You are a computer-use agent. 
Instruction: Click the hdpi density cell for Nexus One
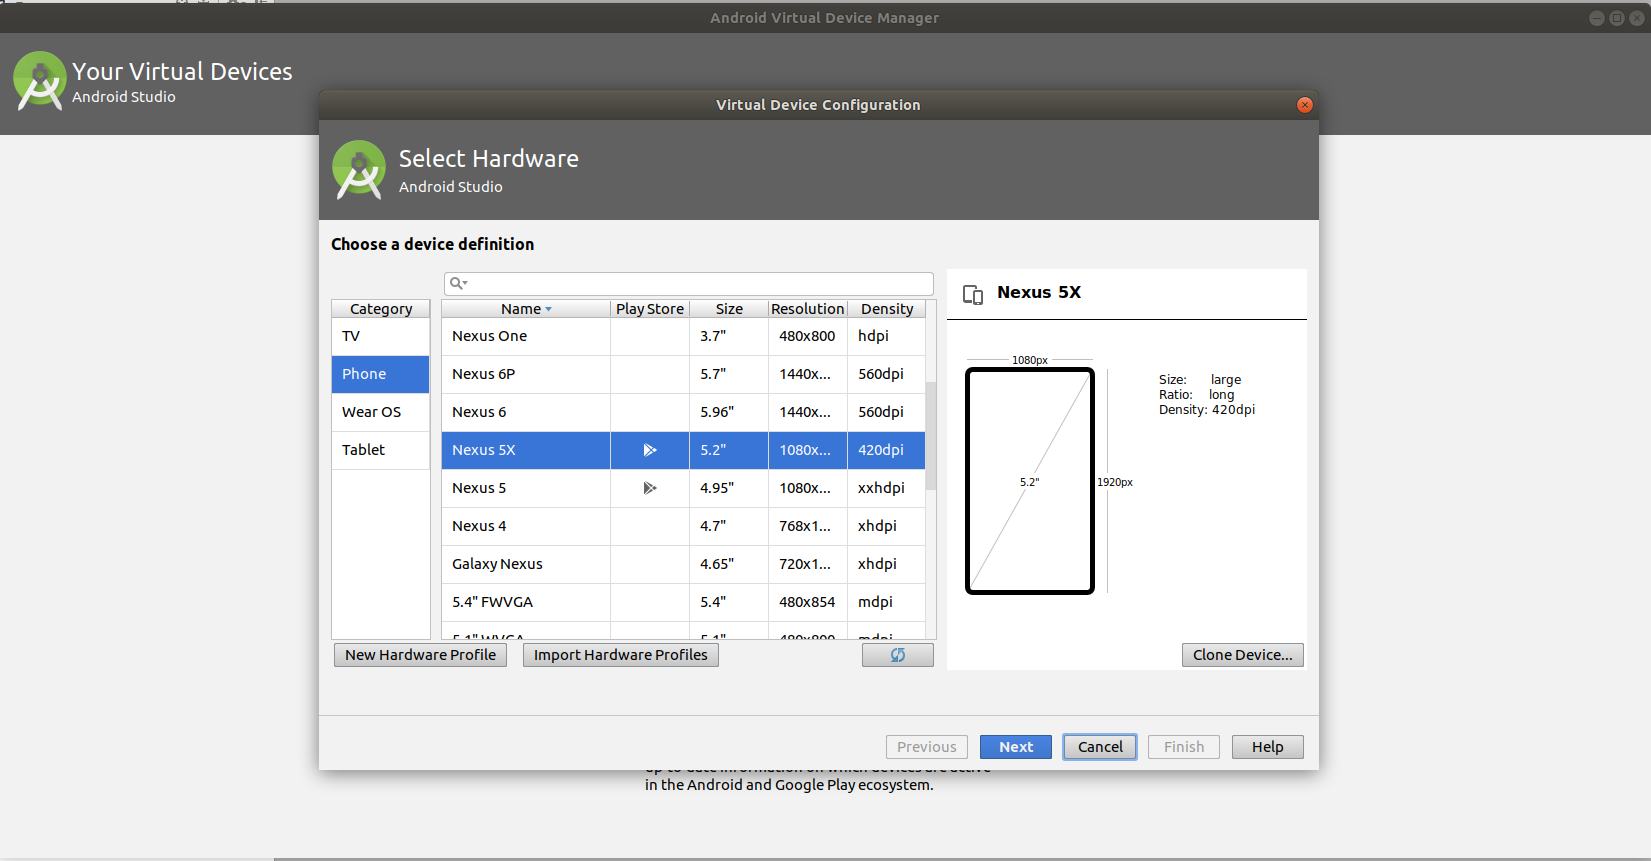pyautogui.click(x=887, y=336)
